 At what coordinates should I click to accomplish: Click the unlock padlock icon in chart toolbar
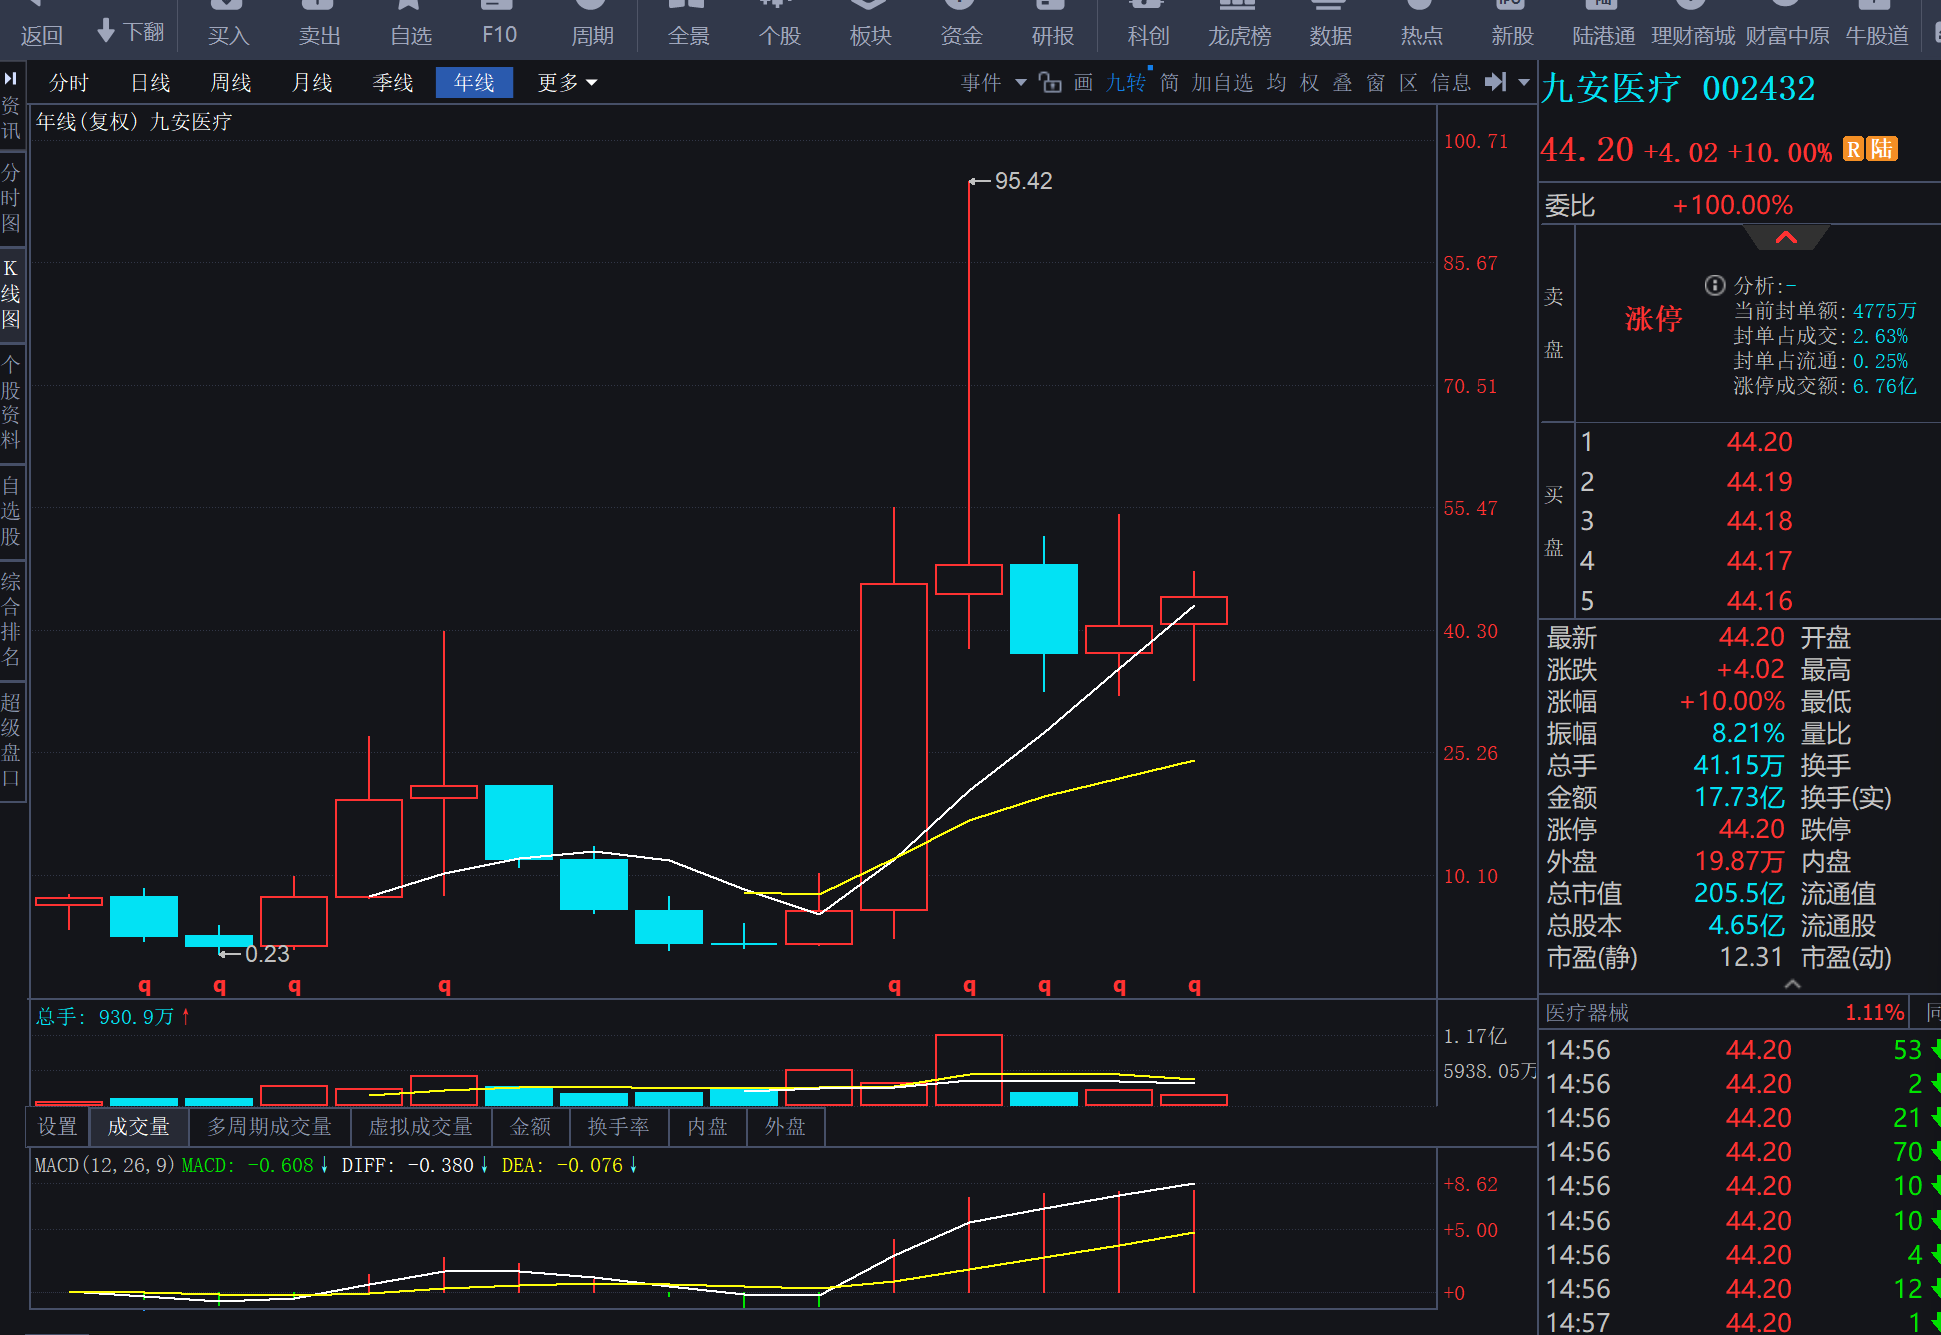point(1050,83)
